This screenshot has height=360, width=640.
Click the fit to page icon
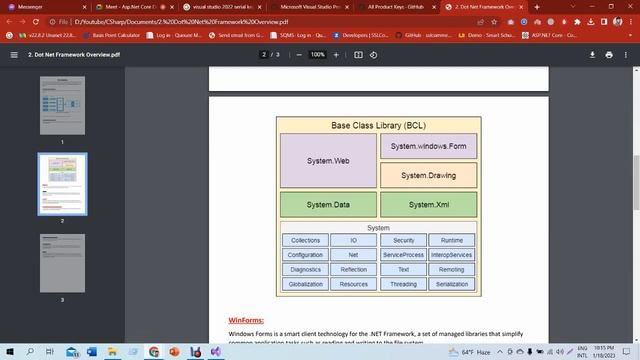[x=358, y=55]
